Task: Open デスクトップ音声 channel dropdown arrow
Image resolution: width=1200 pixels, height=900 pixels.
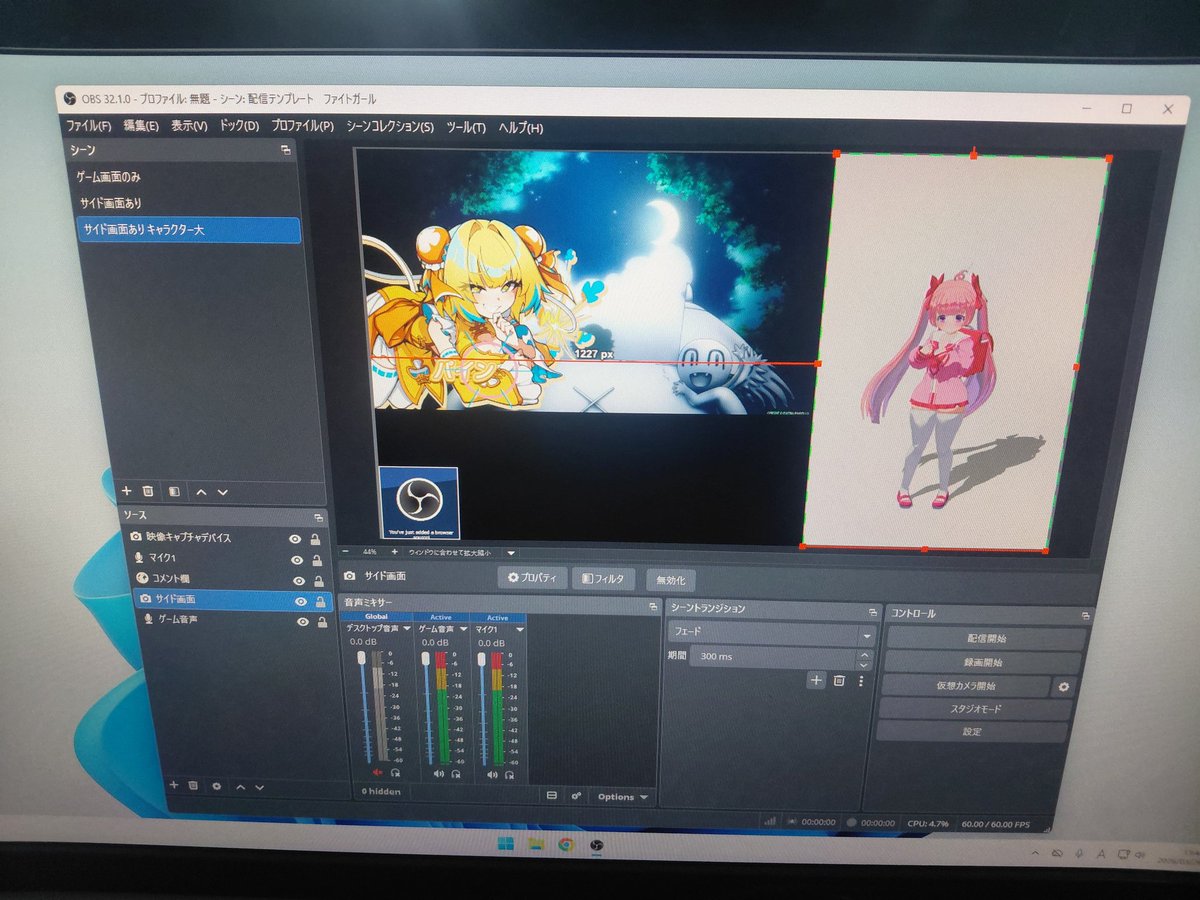Action: [407, 629]
